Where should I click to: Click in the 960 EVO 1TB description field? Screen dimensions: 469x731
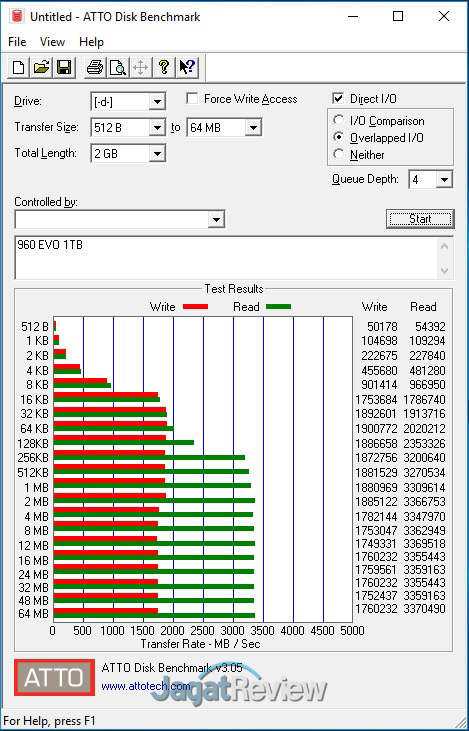click(227, 258)
